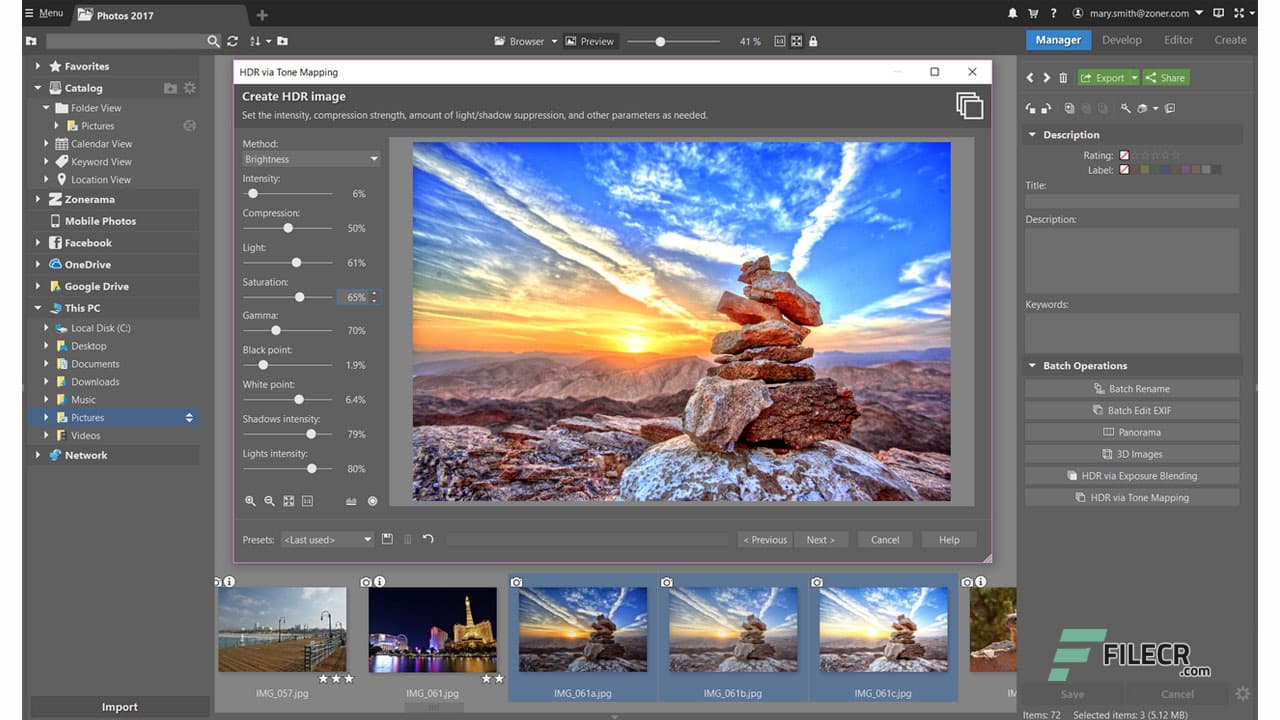Toggle the Preview display mode
Viewport: 1280px width, 720px height.
tap(590, 41)
